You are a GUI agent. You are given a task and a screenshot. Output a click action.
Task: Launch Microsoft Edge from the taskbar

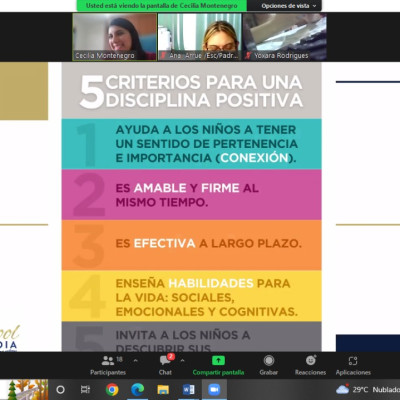[x=137, y=389]
